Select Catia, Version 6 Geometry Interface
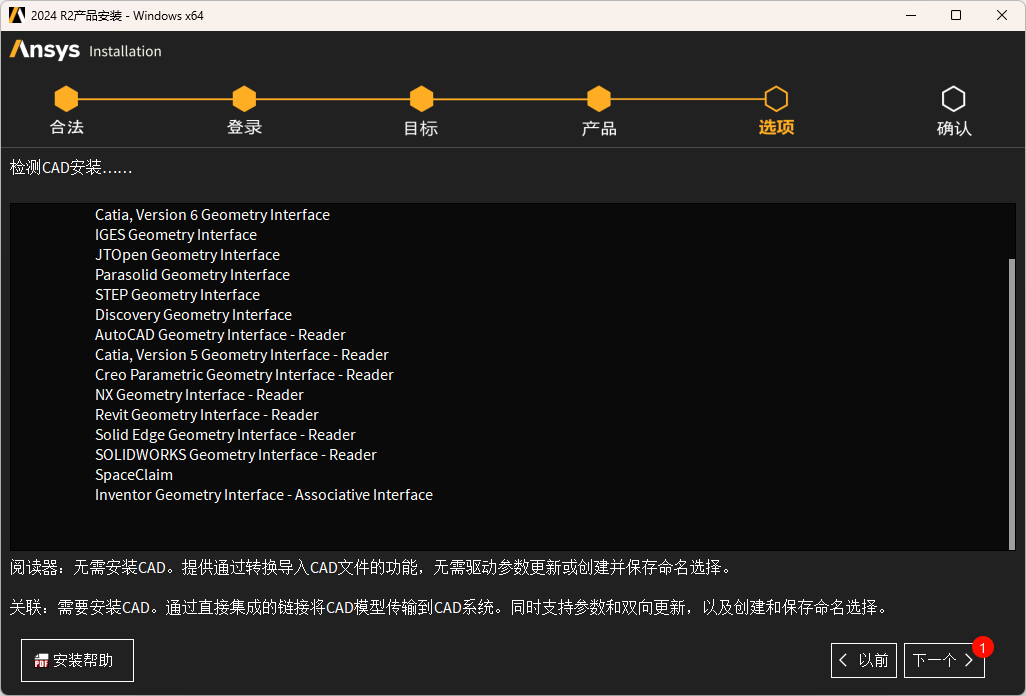This screenshot has height=696, width=1026. point(212,215)
